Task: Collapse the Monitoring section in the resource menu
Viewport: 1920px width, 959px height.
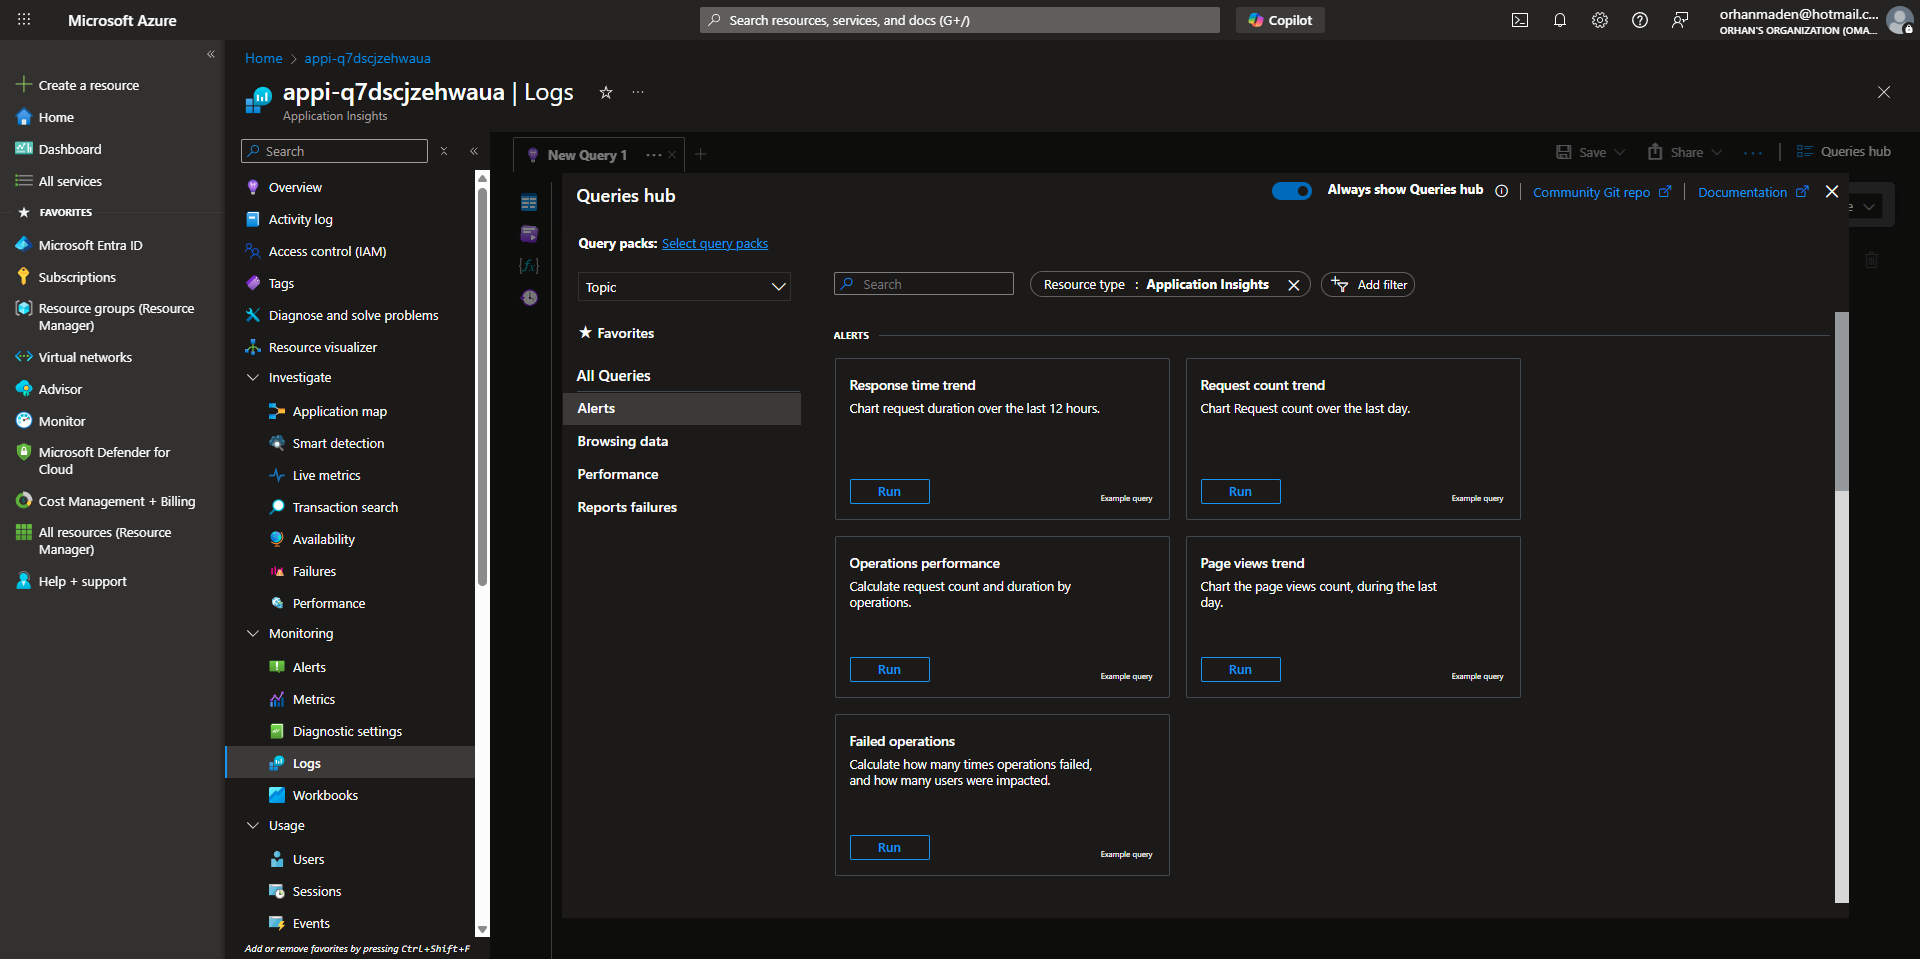Action: click(253, 633)
